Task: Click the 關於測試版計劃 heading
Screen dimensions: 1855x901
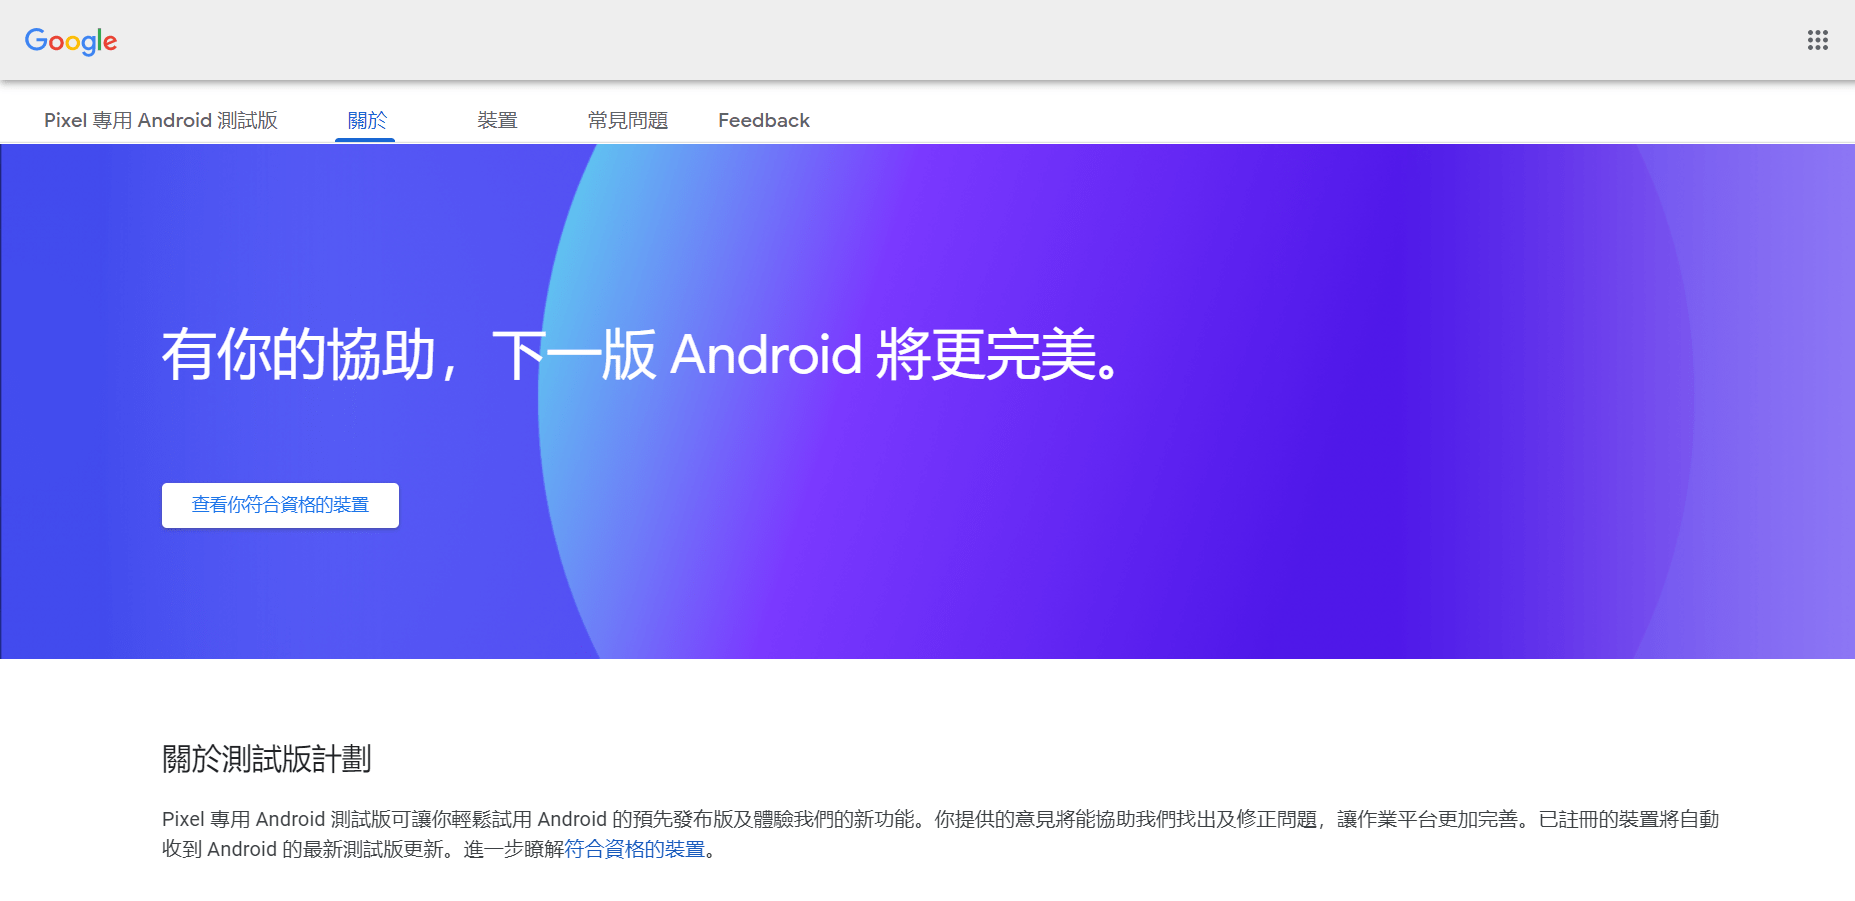Action: tap(266, 759)
